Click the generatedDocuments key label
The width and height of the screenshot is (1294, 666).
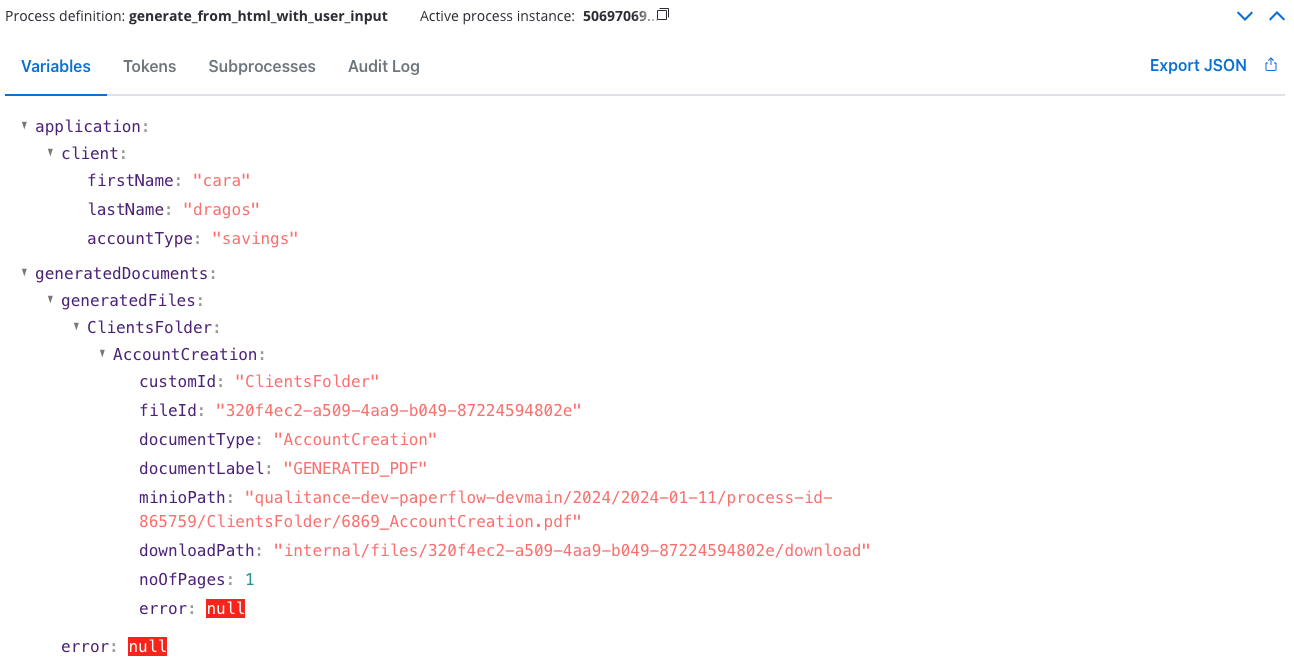click(x=122, y=273)
